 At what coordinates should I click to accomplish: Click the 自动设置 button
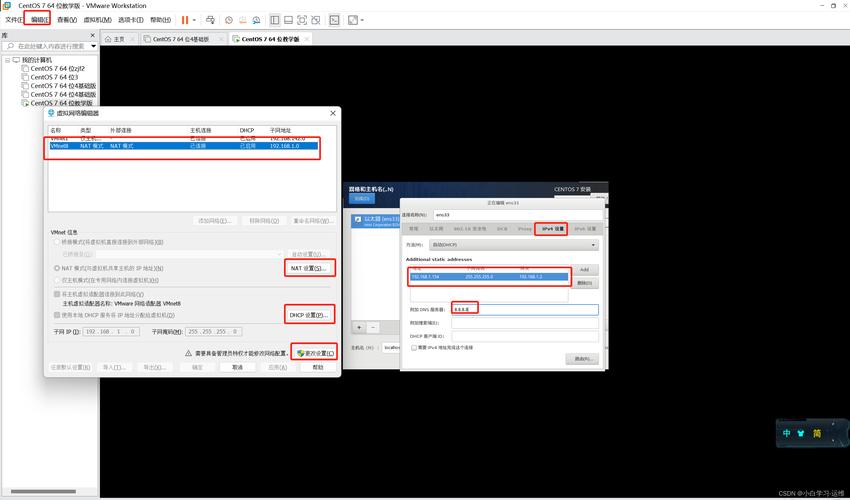coord(308,254)
